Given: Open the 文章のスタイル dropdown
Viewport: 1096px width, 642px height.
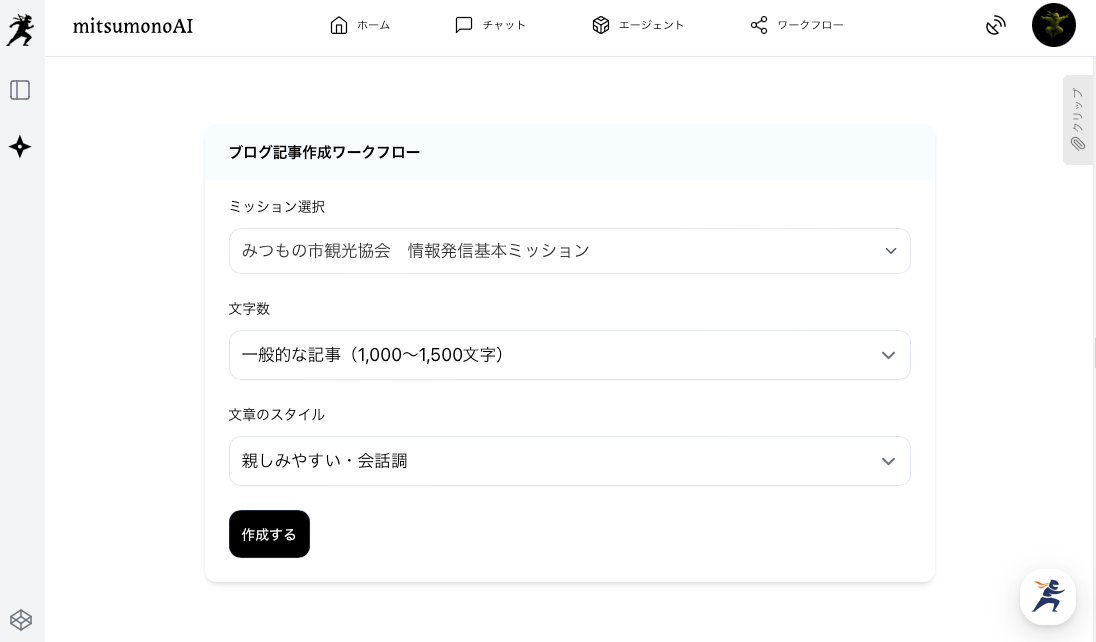Looking at the screenshot, I should [569, 461].
